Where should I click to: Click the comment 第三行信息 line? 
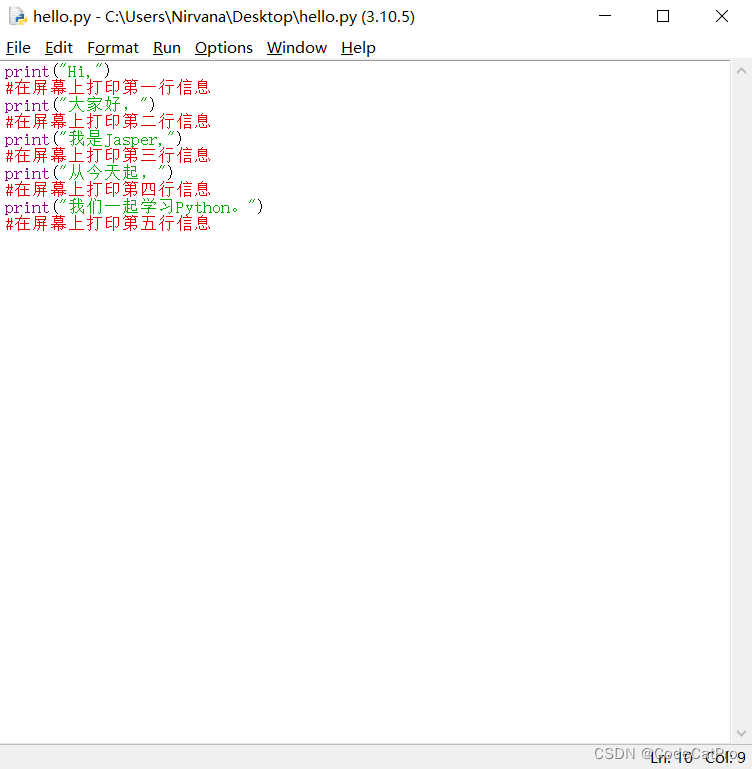(107, 156)
